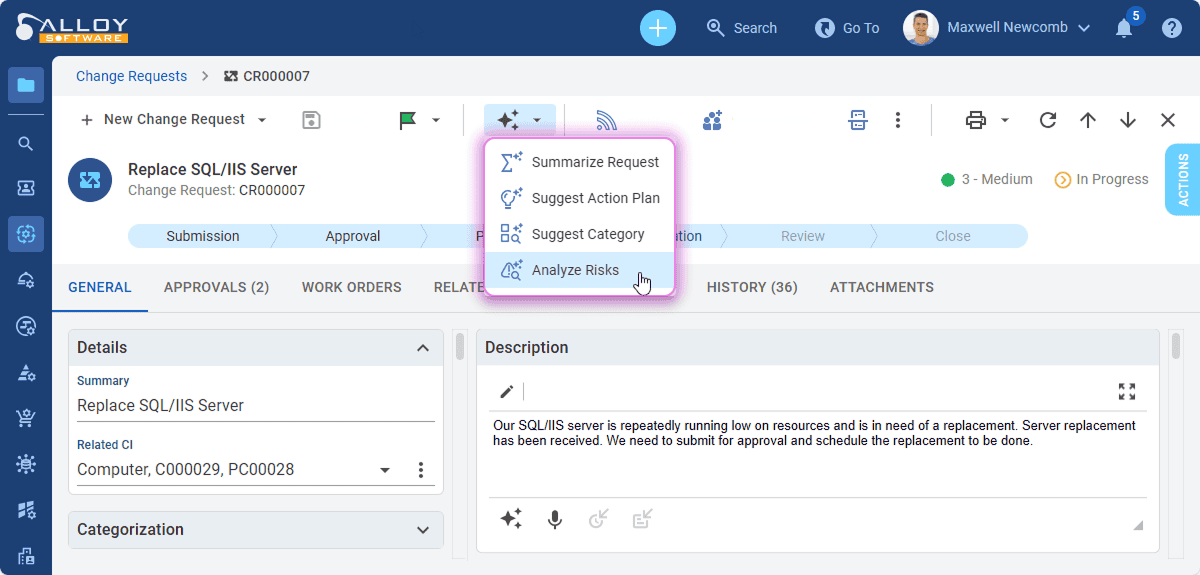
Task: Collapse the Details section
Action: tap(423, 348)
